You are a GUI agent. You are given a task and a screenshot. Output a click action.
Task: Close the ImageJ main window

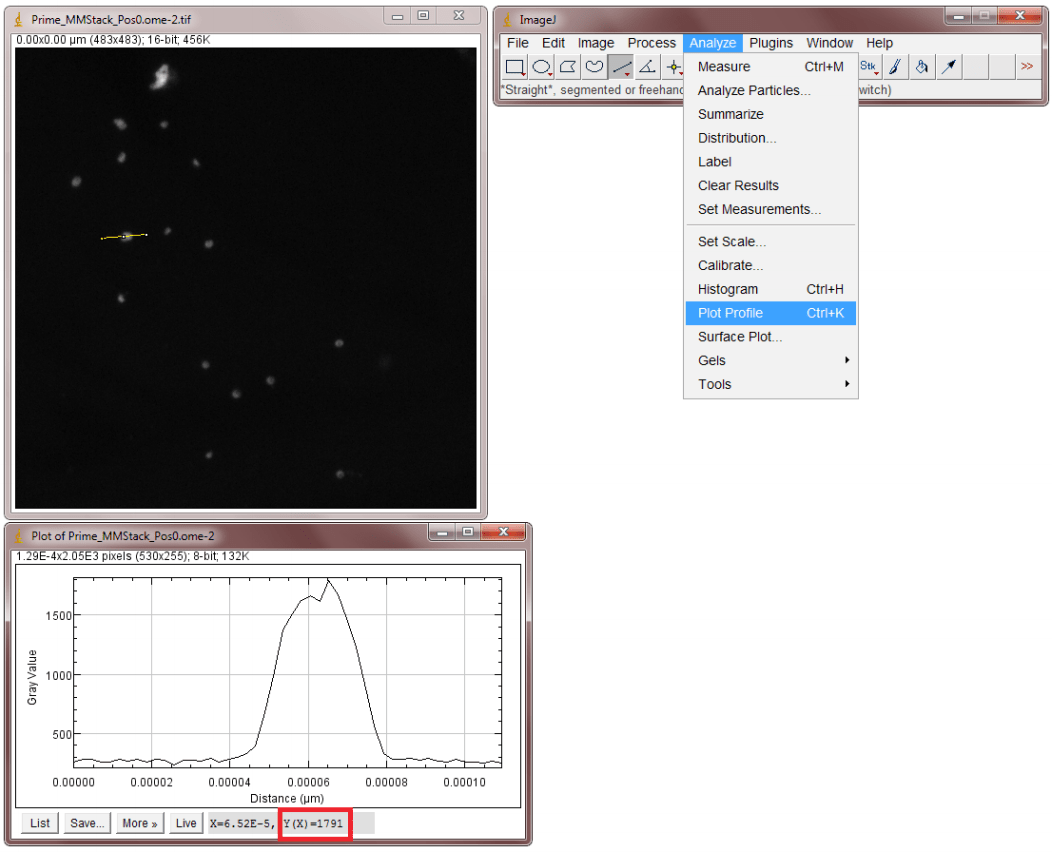[x=1020, y=16]
